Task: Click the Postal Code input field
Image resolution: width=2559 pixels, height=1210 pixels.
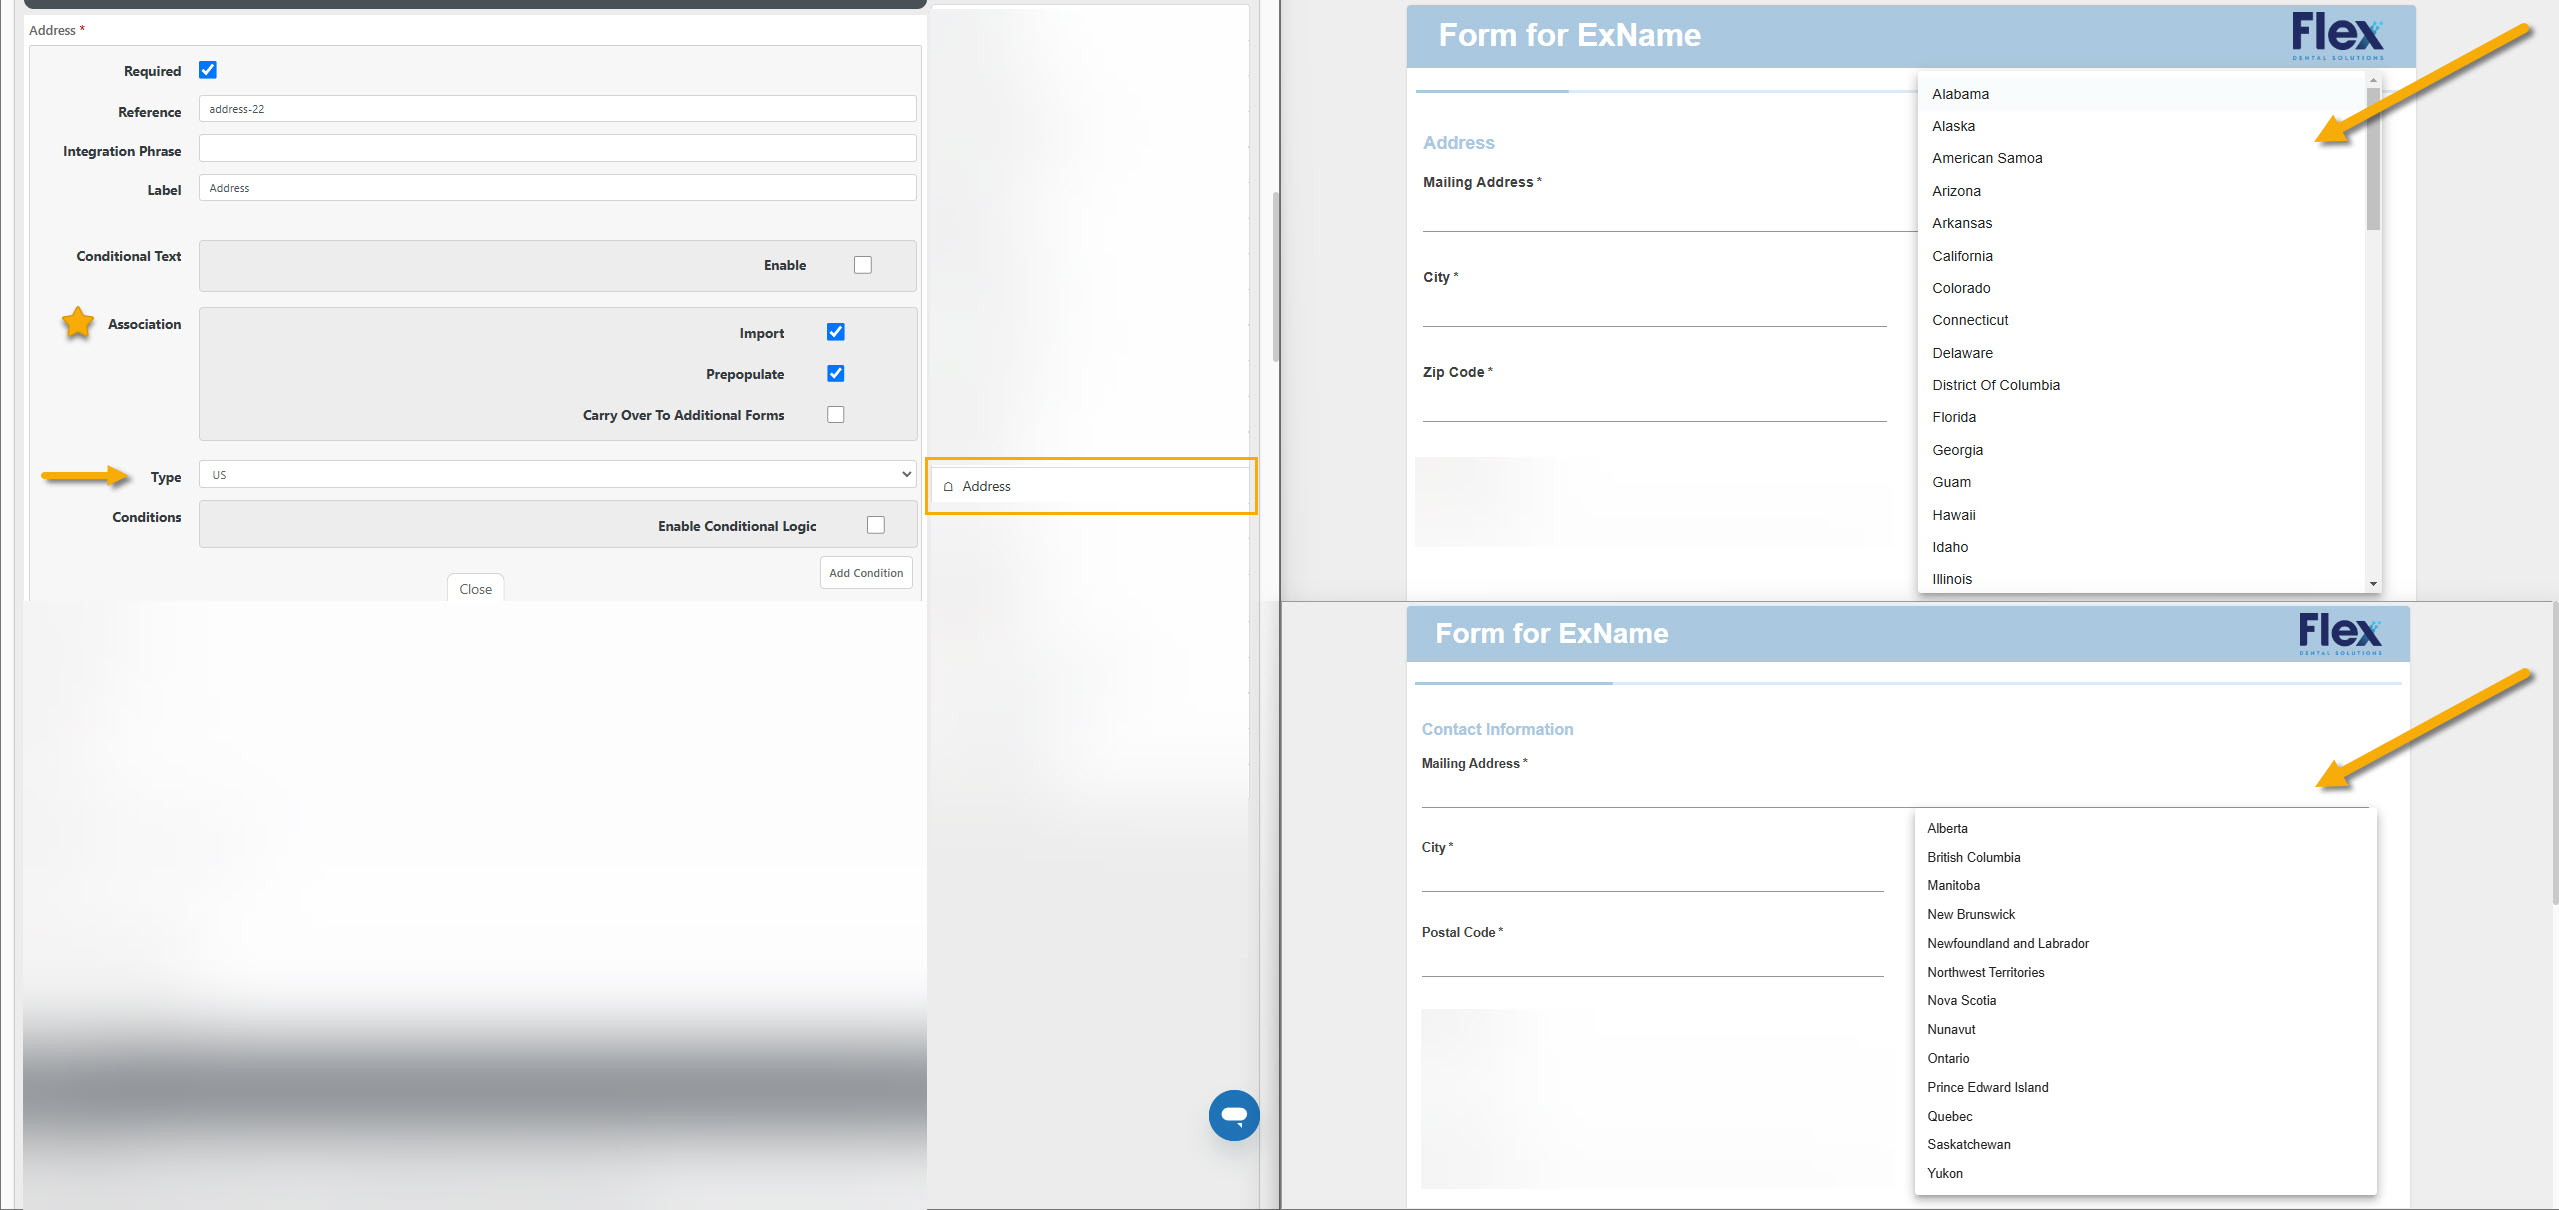Action: (x=1652, y=960)
